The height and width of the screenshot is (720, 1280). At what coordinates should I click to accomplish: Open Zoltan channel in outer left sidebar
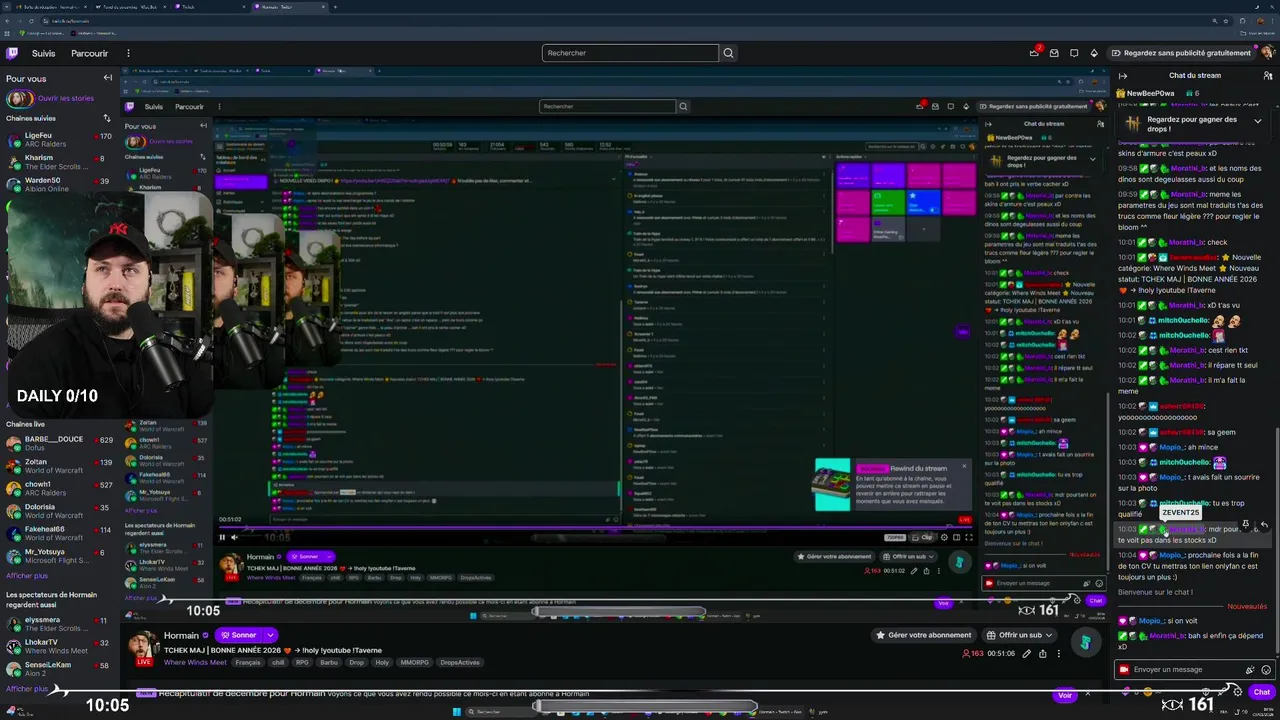[58, 465]
